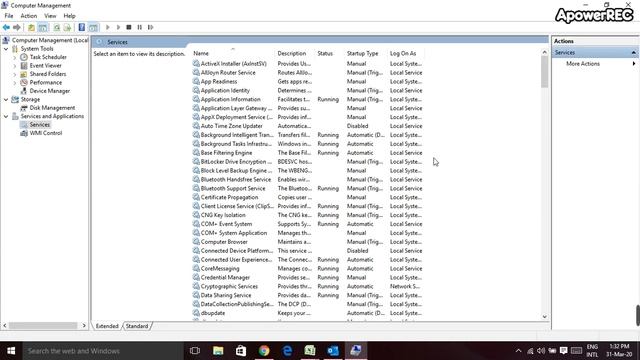Expand the Task Scheduler node

15,57
